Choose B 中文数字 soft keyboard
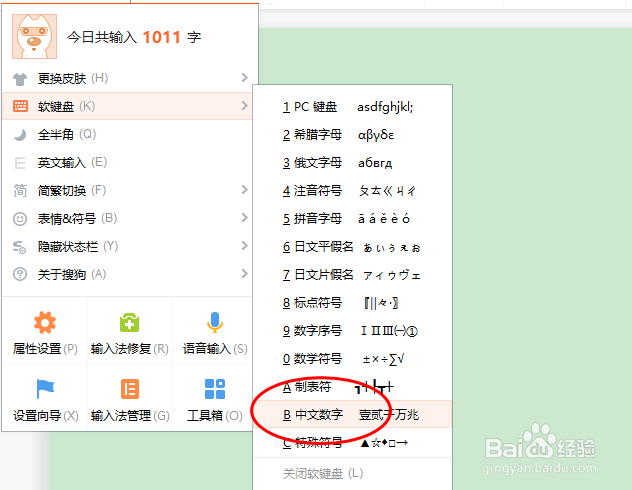The image size is (632, 490). point(353,415)
